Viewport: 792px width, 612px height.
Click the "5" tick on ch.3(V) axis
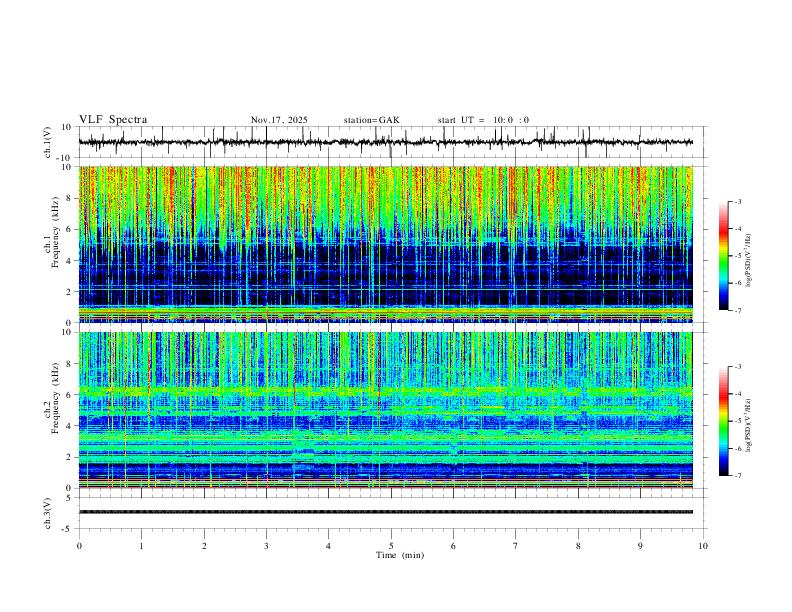click(x=69, y=497)
